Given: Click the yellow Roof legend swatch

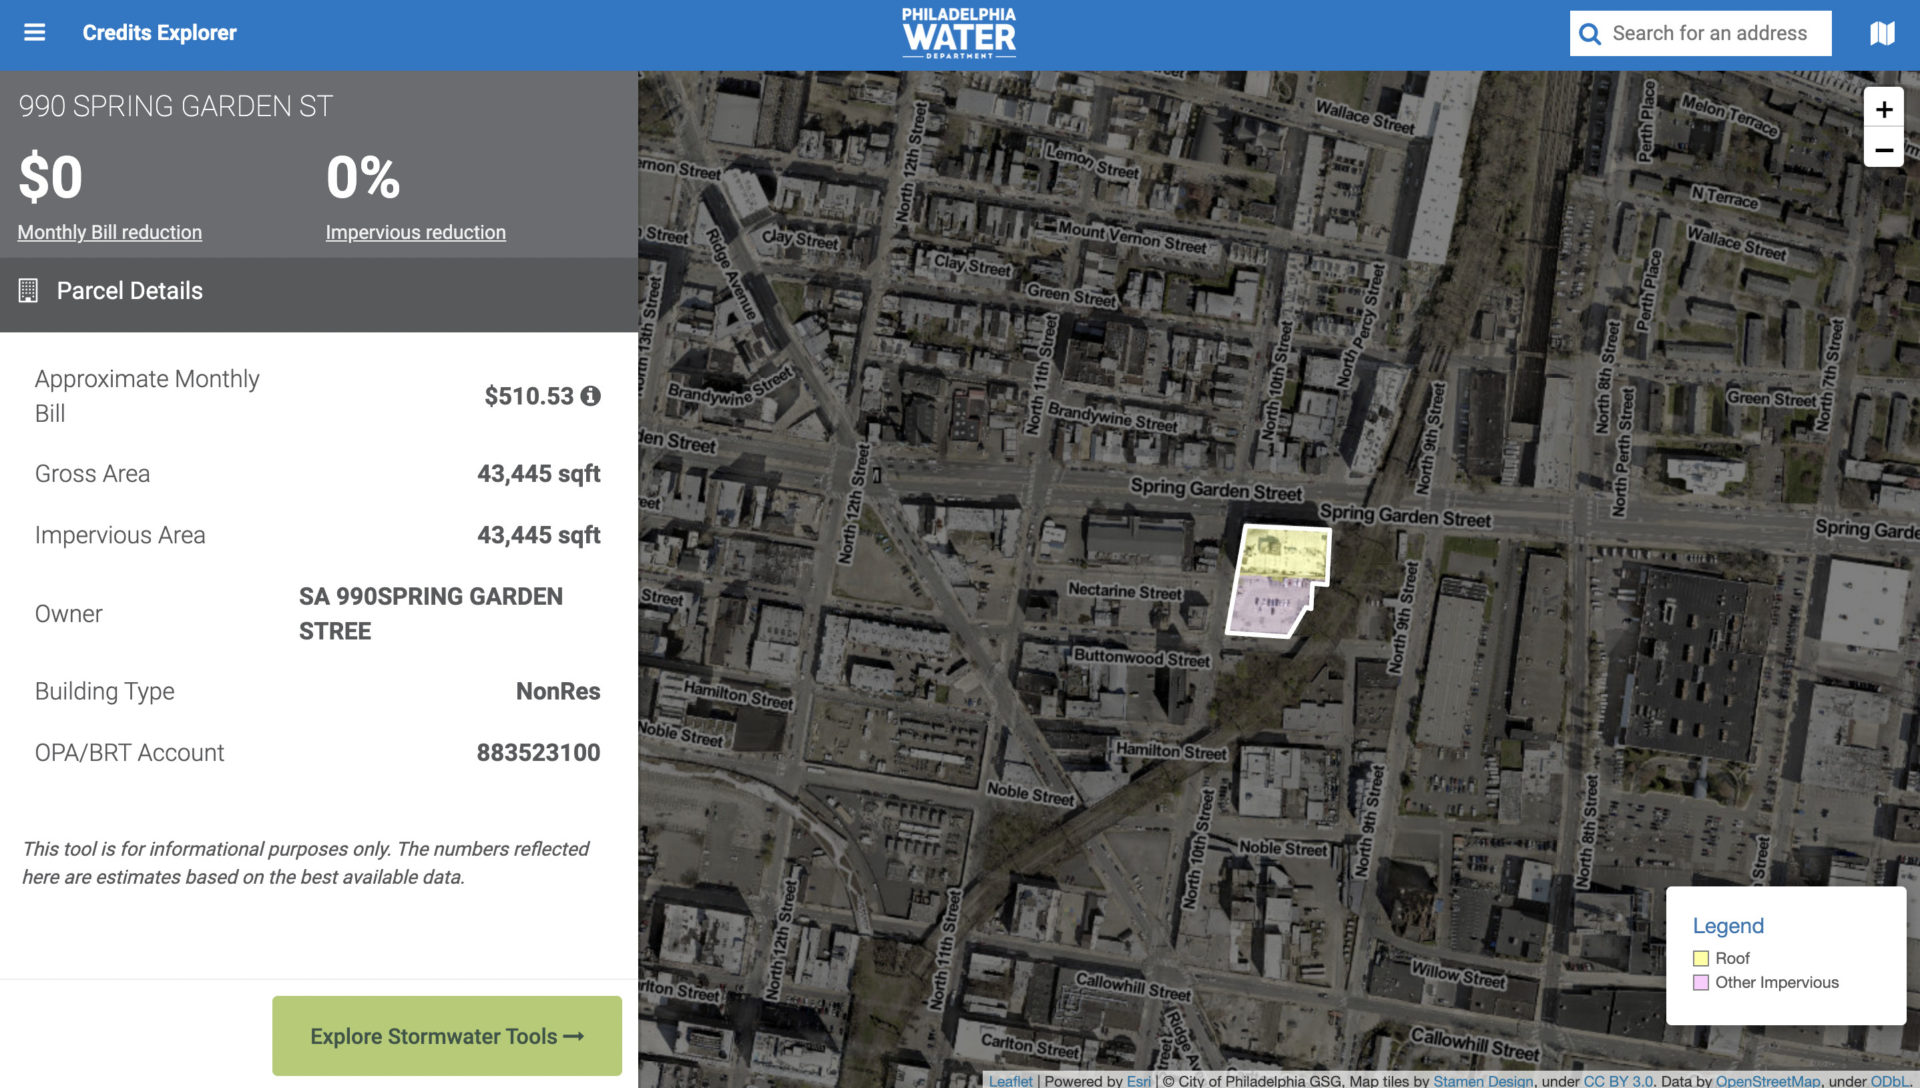Looking at the screenshot, I should click(x=1700, y=958).
